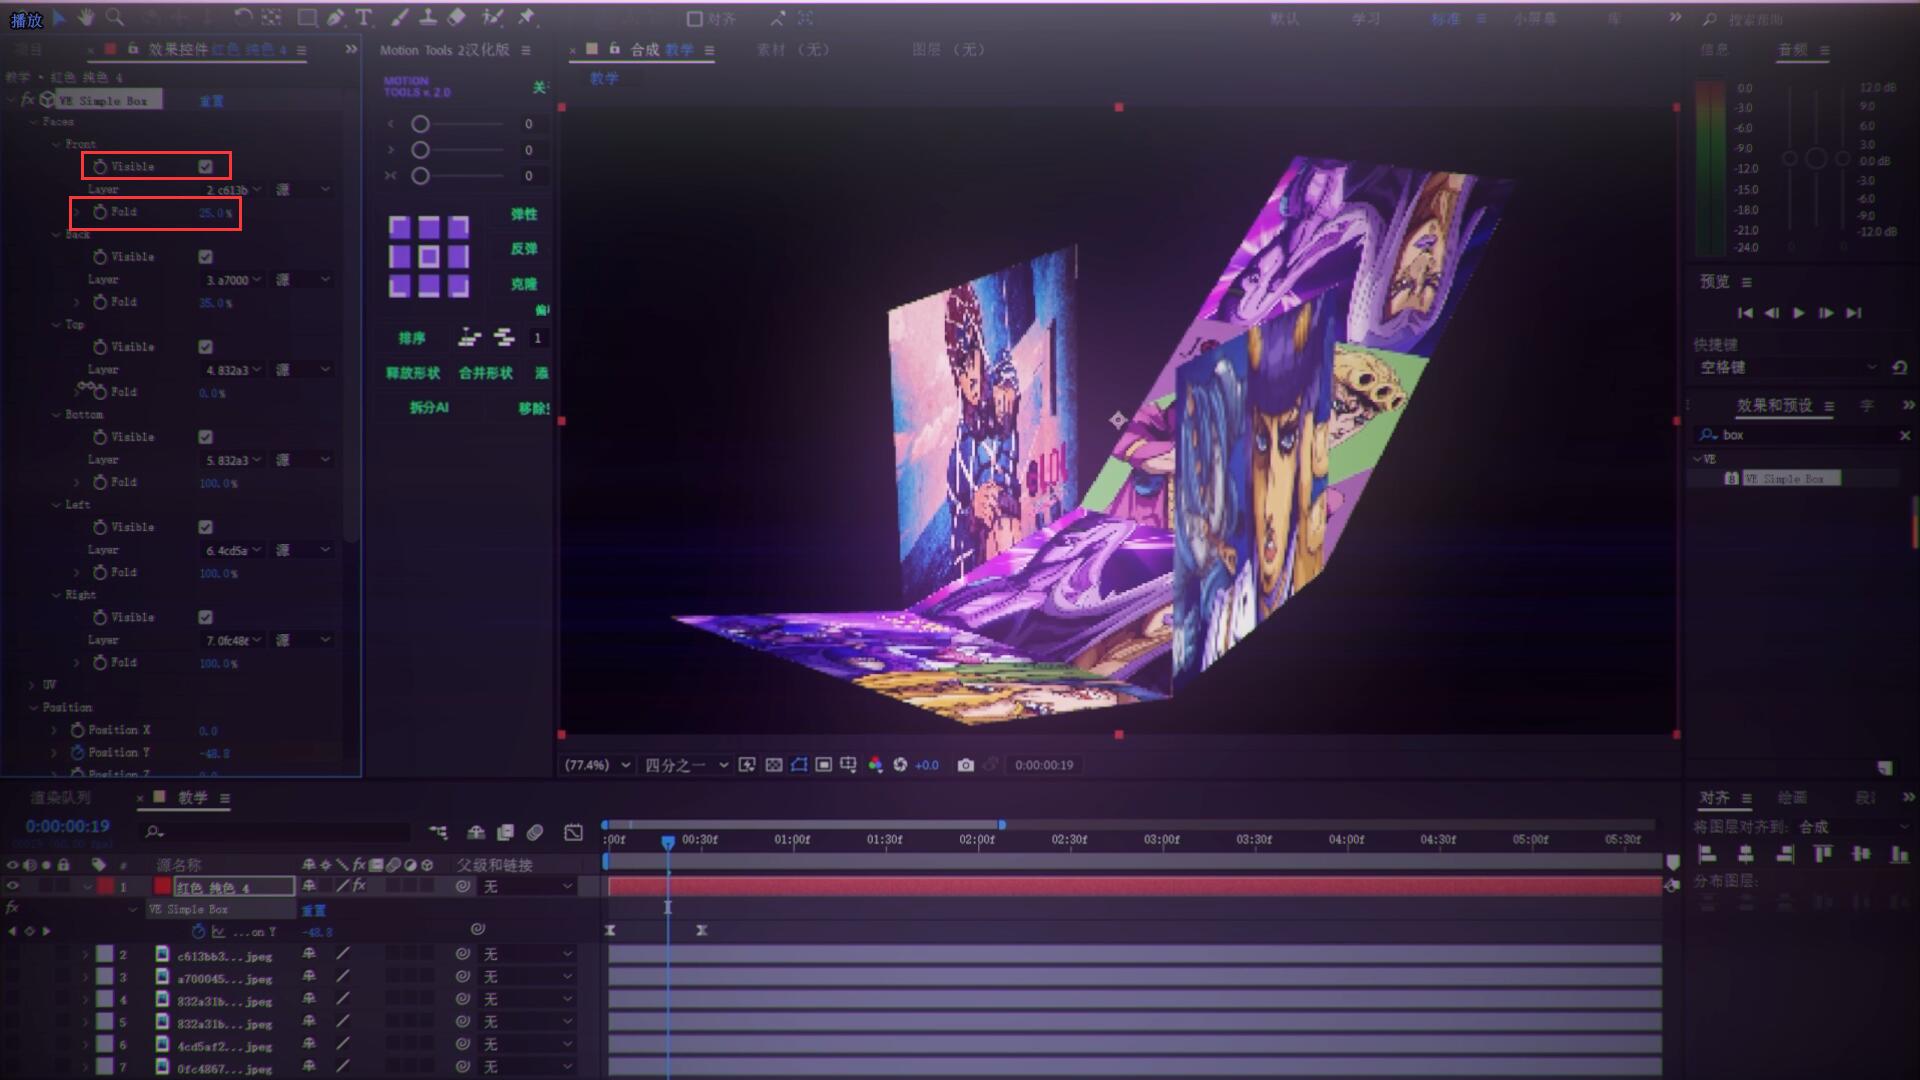Open the Front Layer dropdown showing 2. c613b

point(233,190)
